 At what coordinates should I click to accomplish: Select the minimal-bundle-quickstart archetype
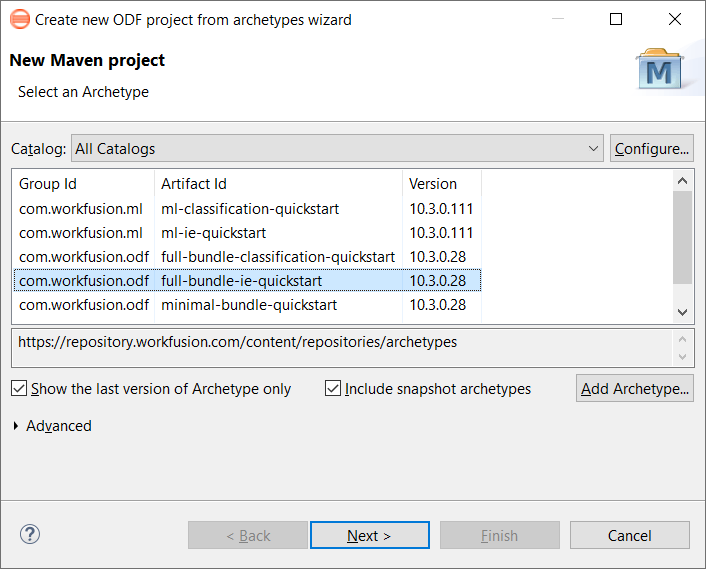(x=247, y=305)
